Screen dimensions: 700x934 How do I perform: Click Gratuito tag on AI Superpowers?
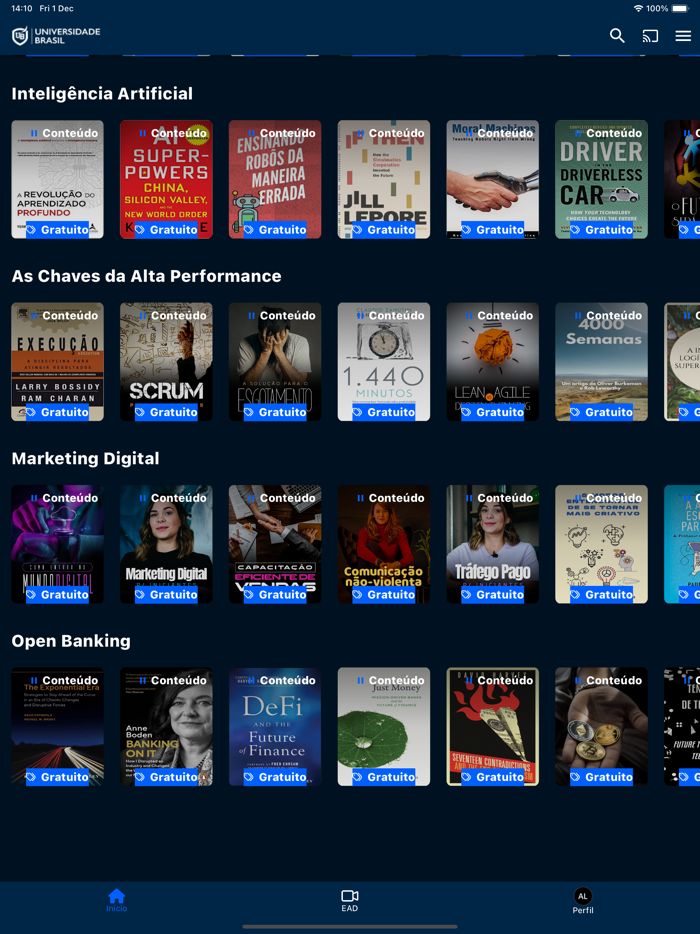click(166, 230)
